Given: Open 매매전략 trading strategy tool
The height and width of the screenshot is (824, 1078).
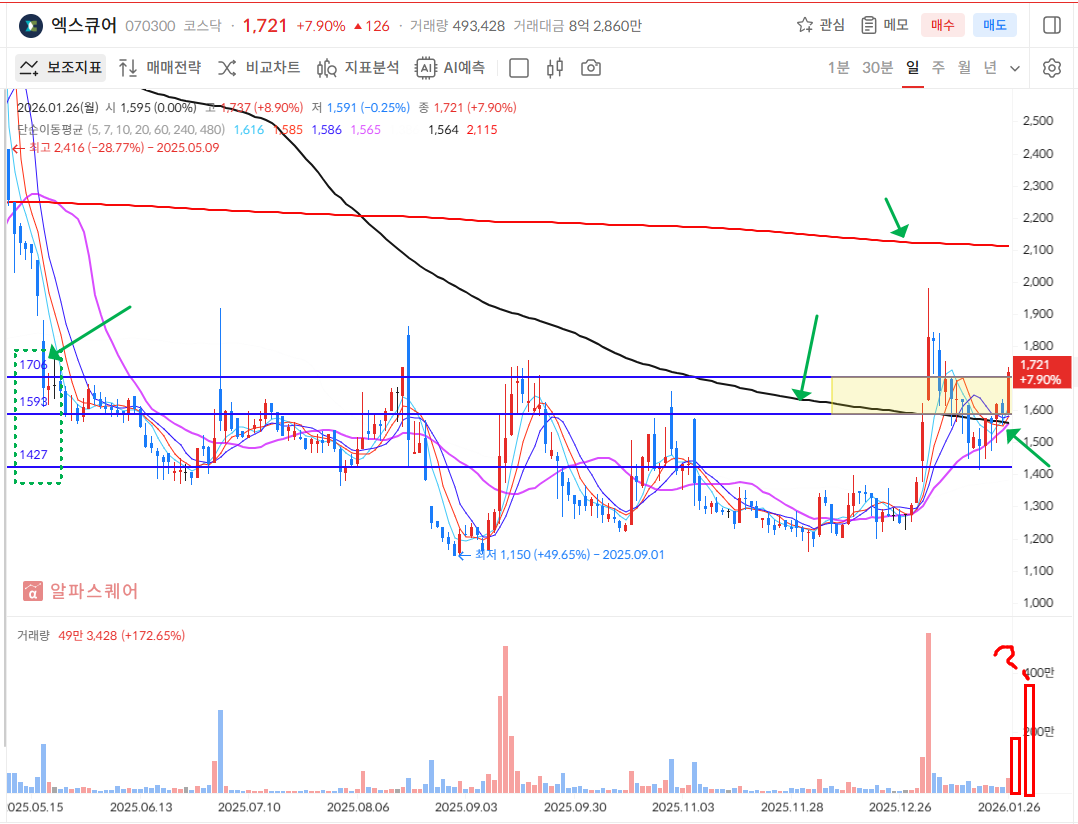Looking at the screenshot, I should 159,68.
